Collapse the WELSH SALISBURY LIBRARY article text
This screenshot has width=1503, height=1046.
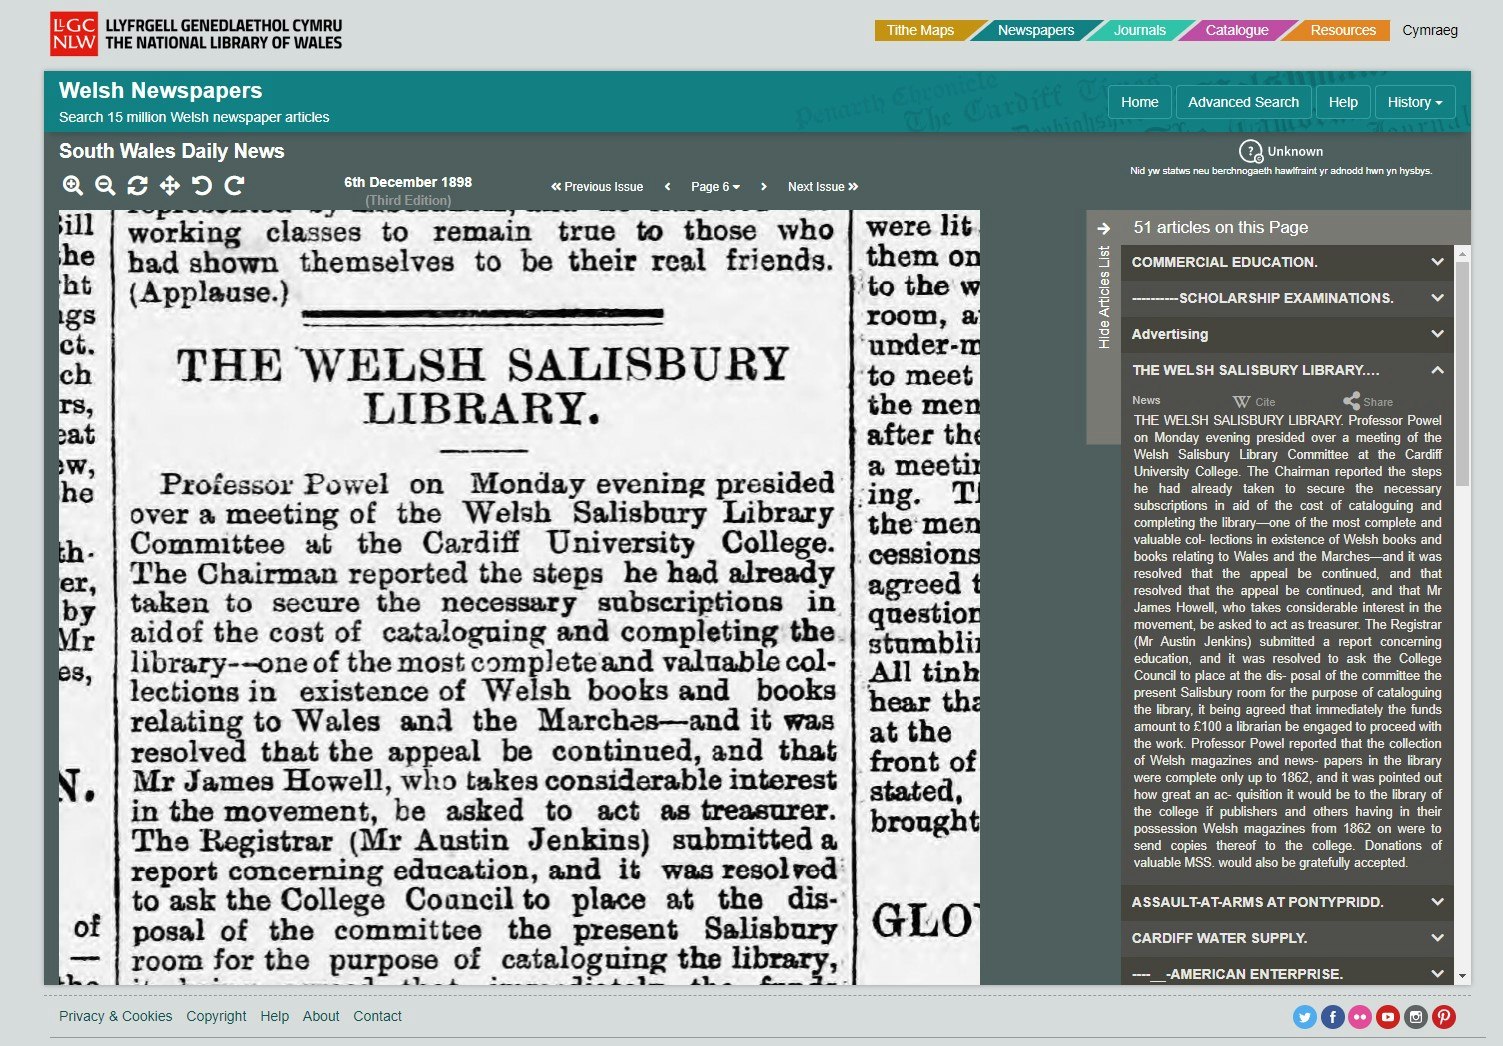[x=1437, y=369]
